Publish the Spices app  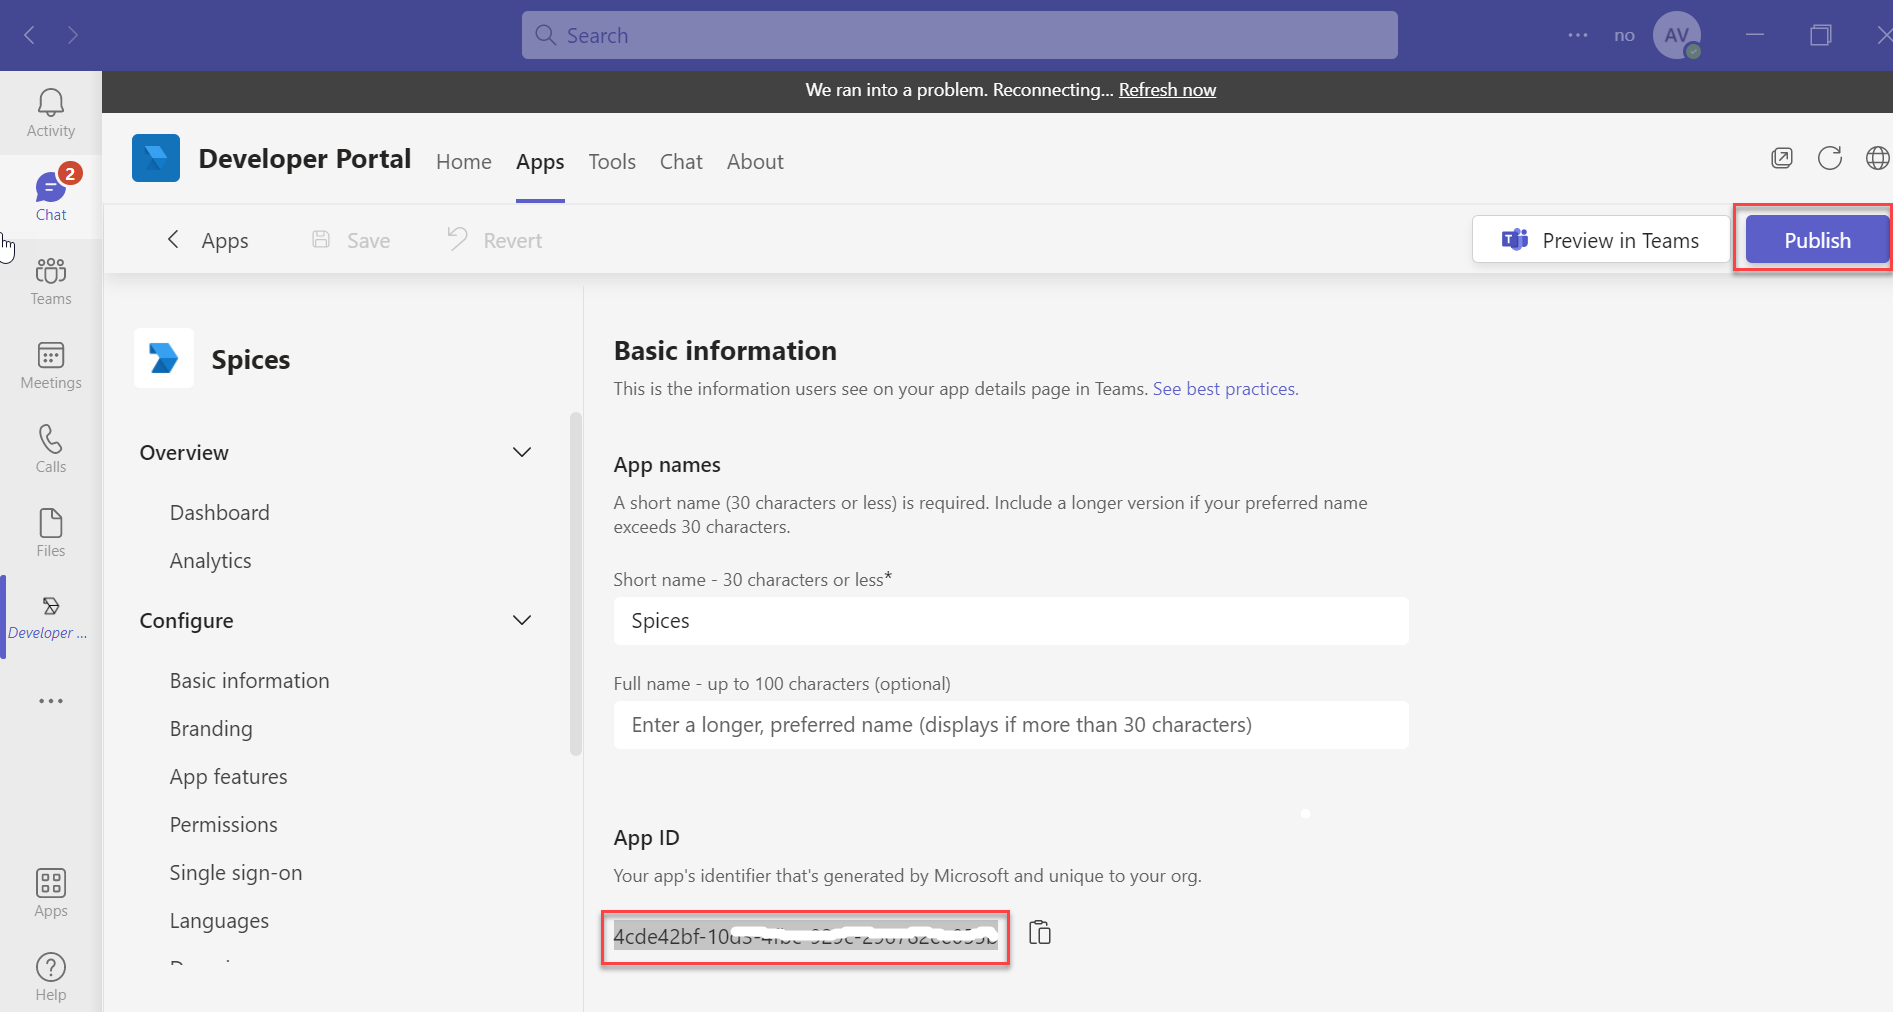1817,240
